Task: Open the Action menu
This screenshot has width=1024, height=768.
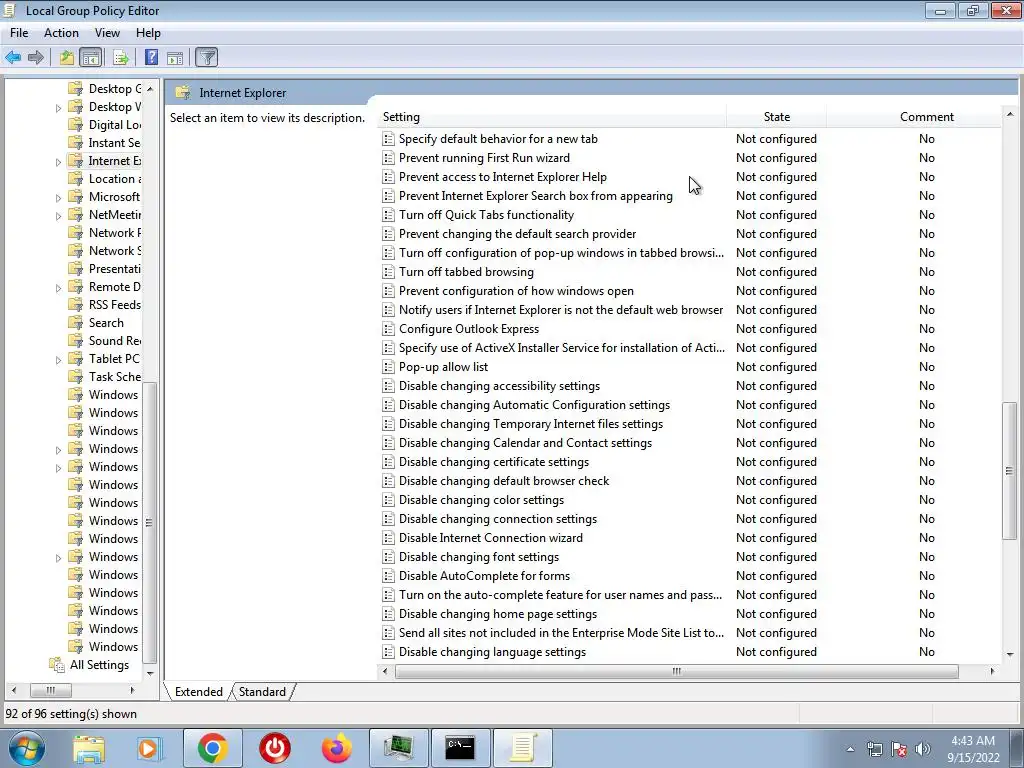Action: click(x=61, y=33)
